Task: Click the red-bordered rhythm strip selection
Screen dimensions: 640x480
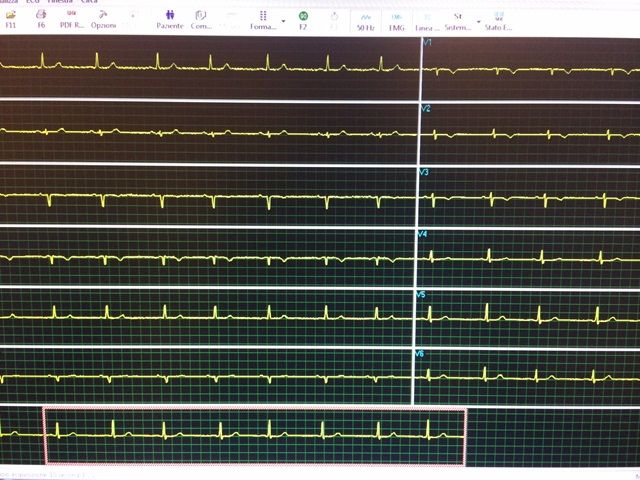Action: point(254,436)
